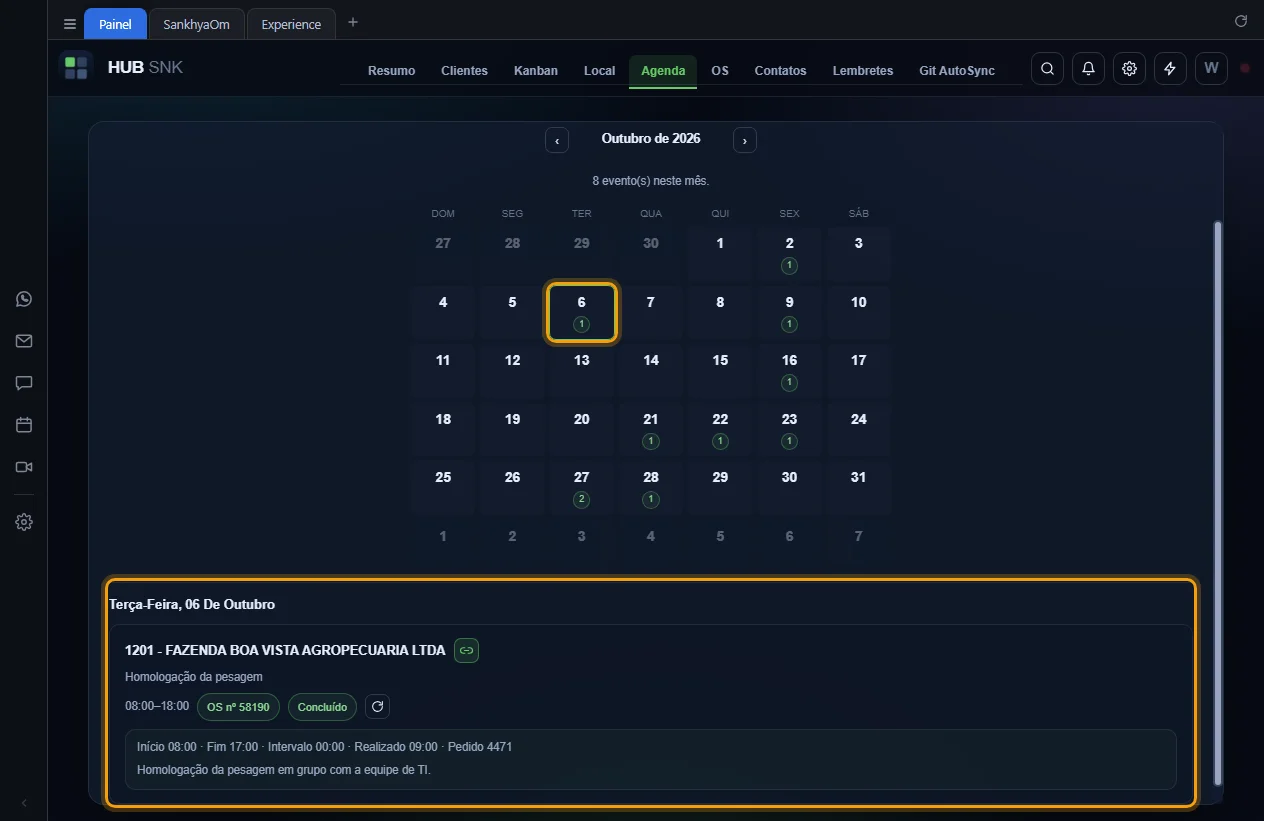1264x821 pixels.
Task: Select the Agenda menu item
Action: (663, 71)
